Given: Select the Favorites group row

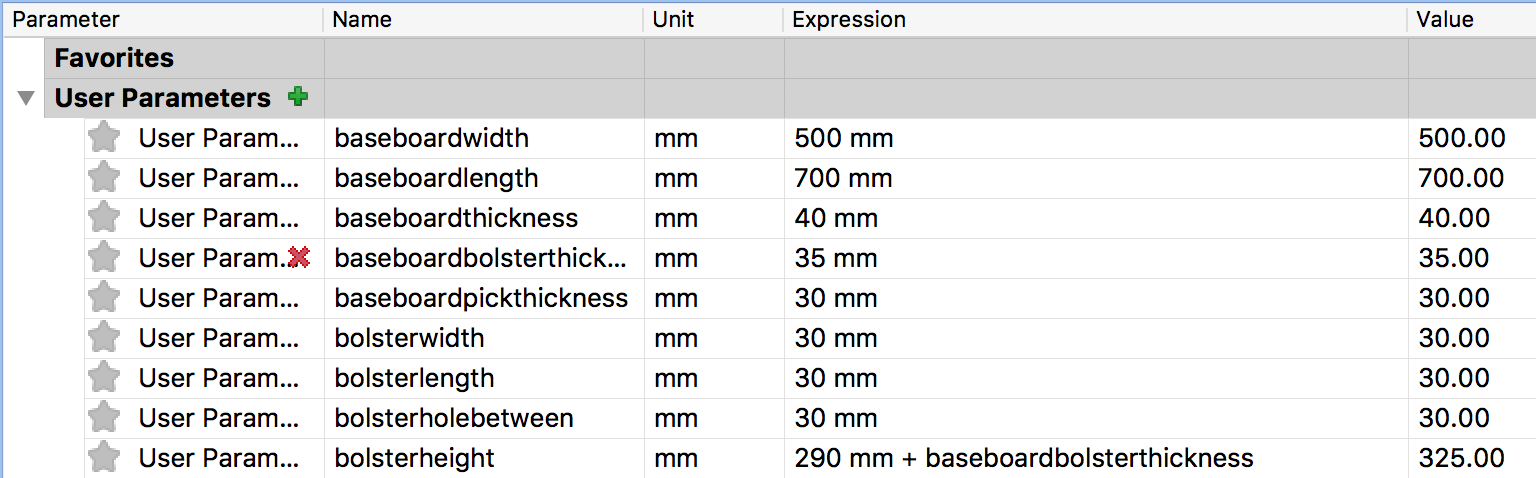Looking at the screenshot, I should click(790, 58).
